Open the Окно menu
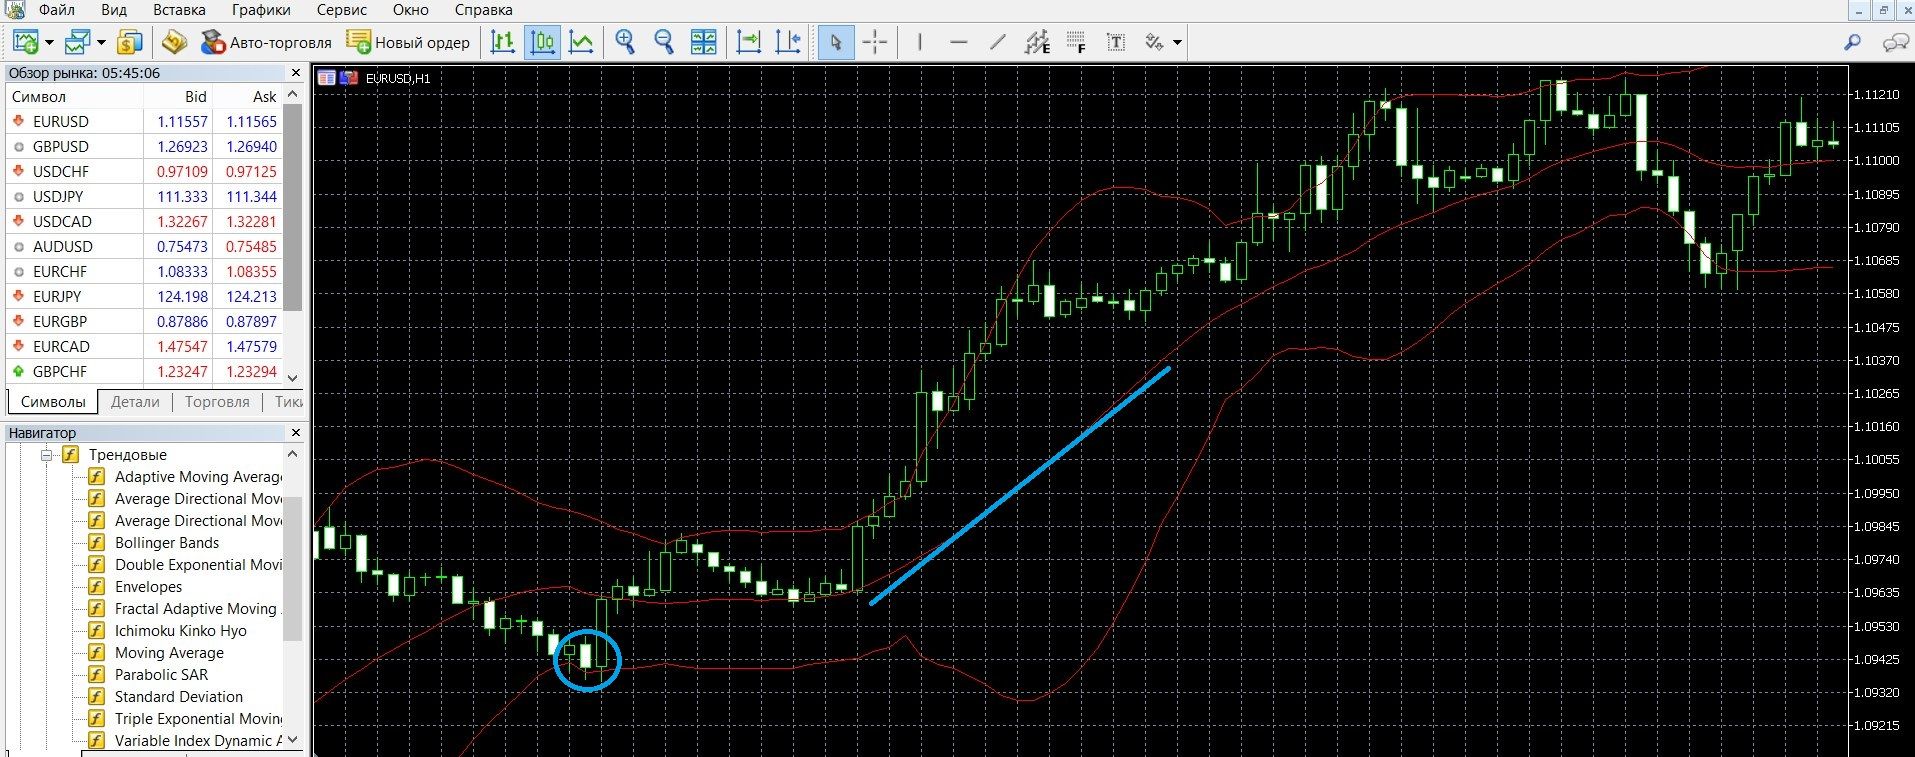 411,10
